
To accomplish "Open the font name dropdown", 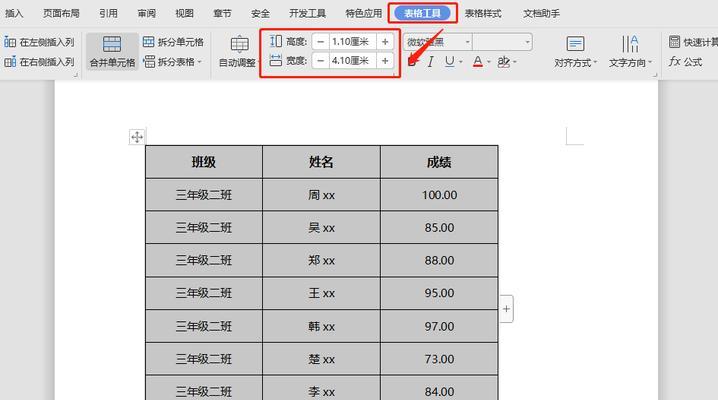I will tap(468, 42).
